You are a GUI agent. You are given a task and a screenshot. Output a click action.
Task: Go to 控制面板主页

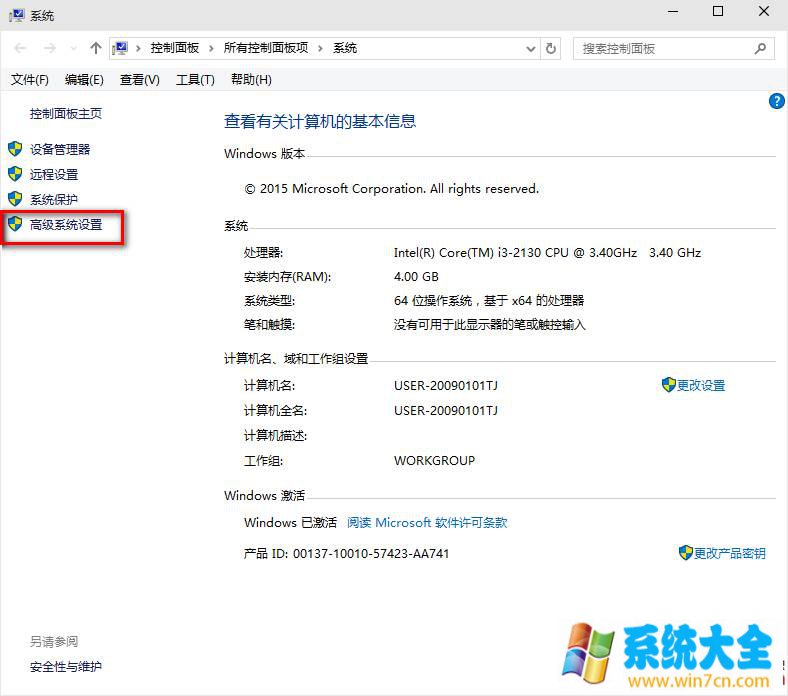(x=66, y=114)
